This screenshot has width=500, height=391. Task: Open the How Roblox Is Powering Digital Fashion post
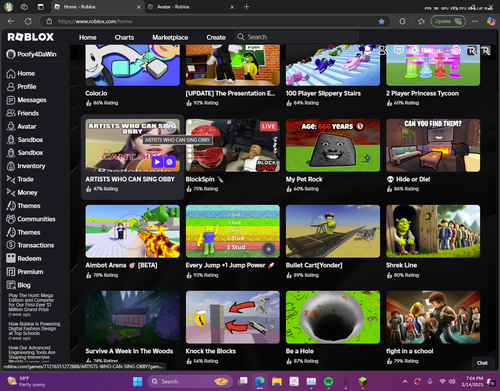point(34,331)
